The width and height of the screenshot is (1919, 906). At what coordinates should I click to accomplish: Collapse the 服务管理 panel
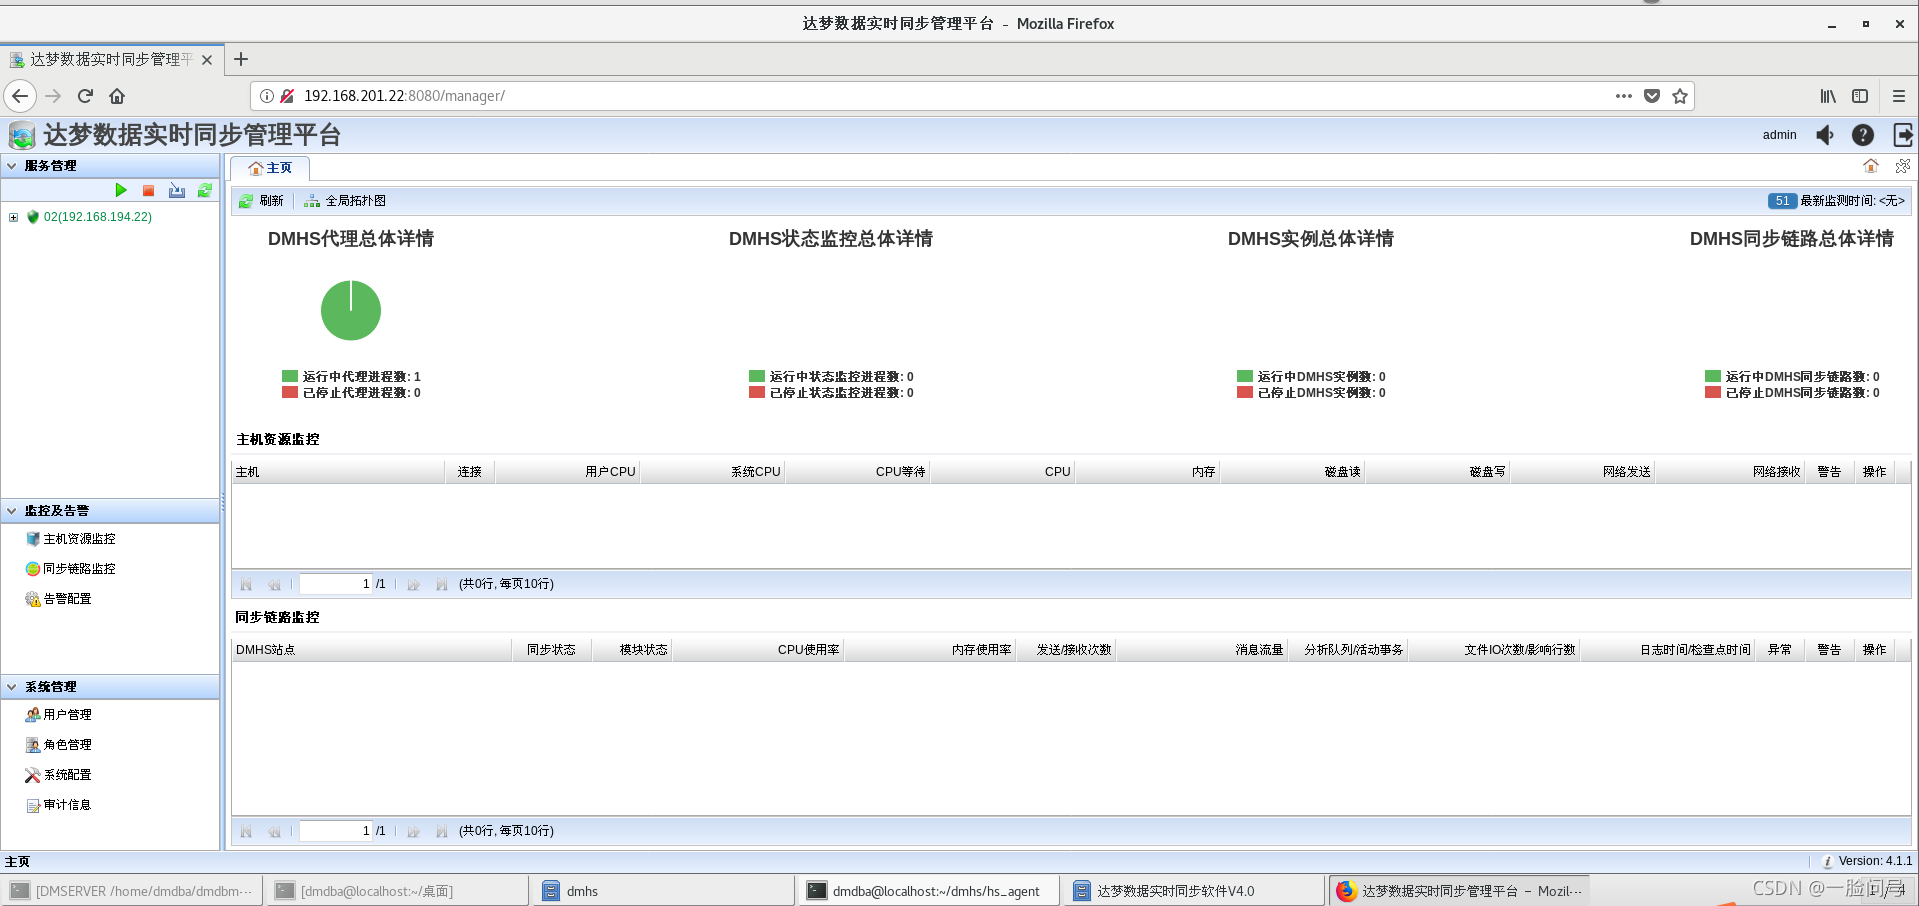pos(12,166)
